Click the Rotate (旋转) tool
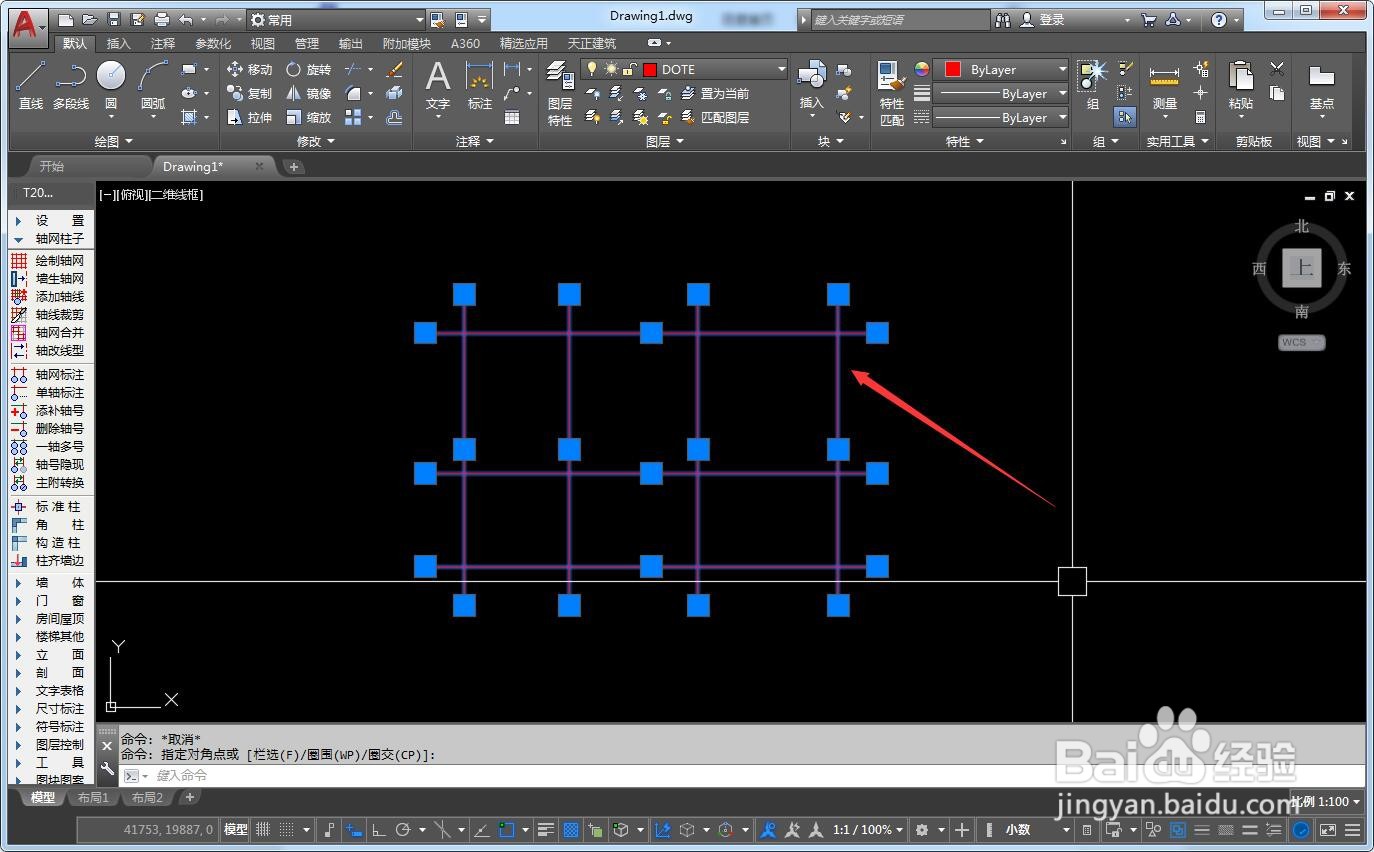 [x=308, y=69]
